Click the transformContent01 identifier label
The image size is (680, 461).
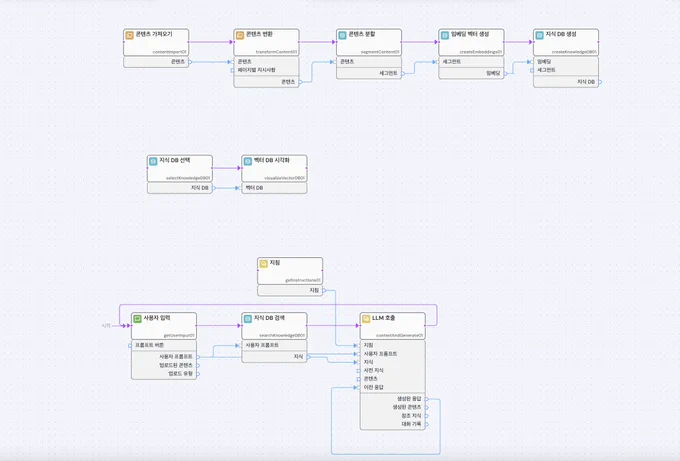(276, 52)
